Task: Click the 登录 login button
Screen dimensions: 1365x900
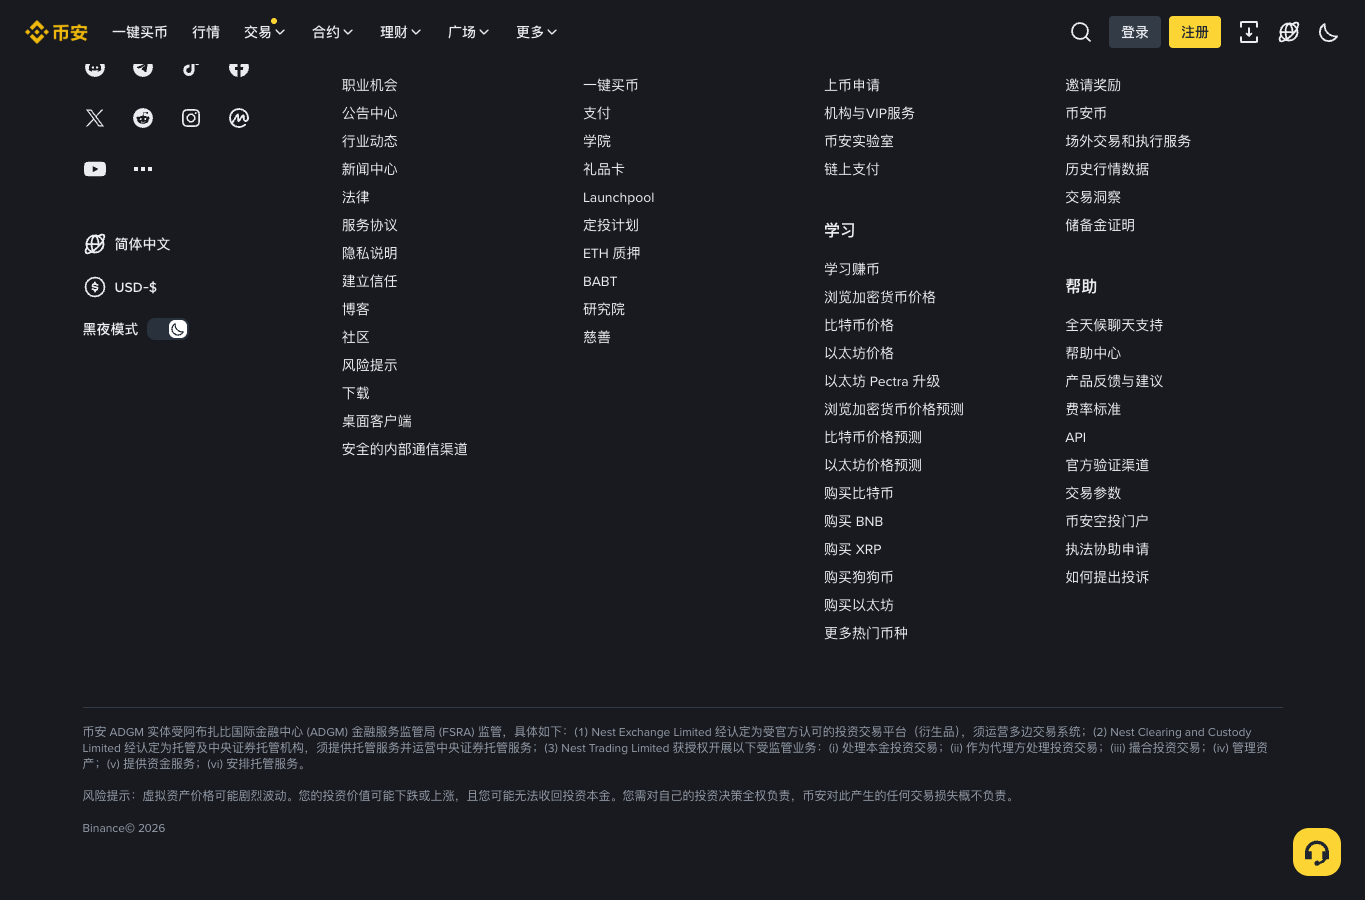Action: pyautogui.click(x=1135, y=32)
